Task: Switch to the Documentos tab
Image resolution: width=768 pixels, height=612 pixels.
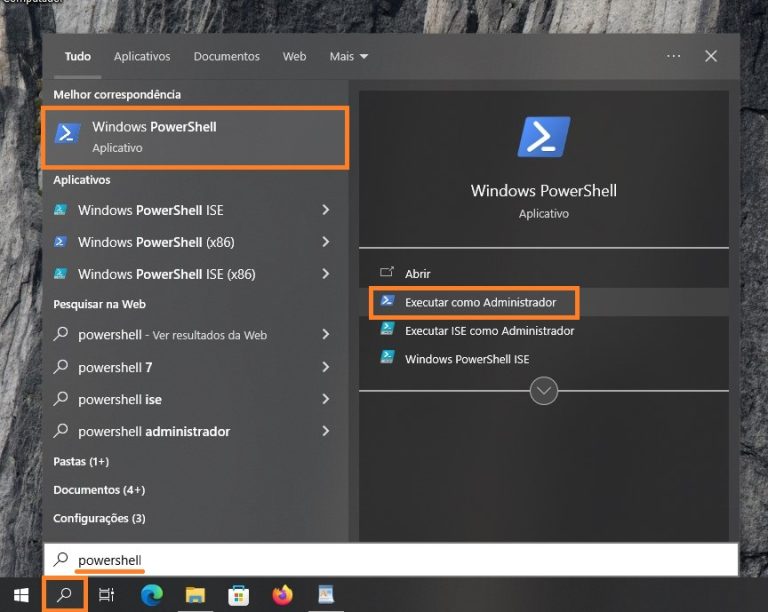Action: coord(226,56)
